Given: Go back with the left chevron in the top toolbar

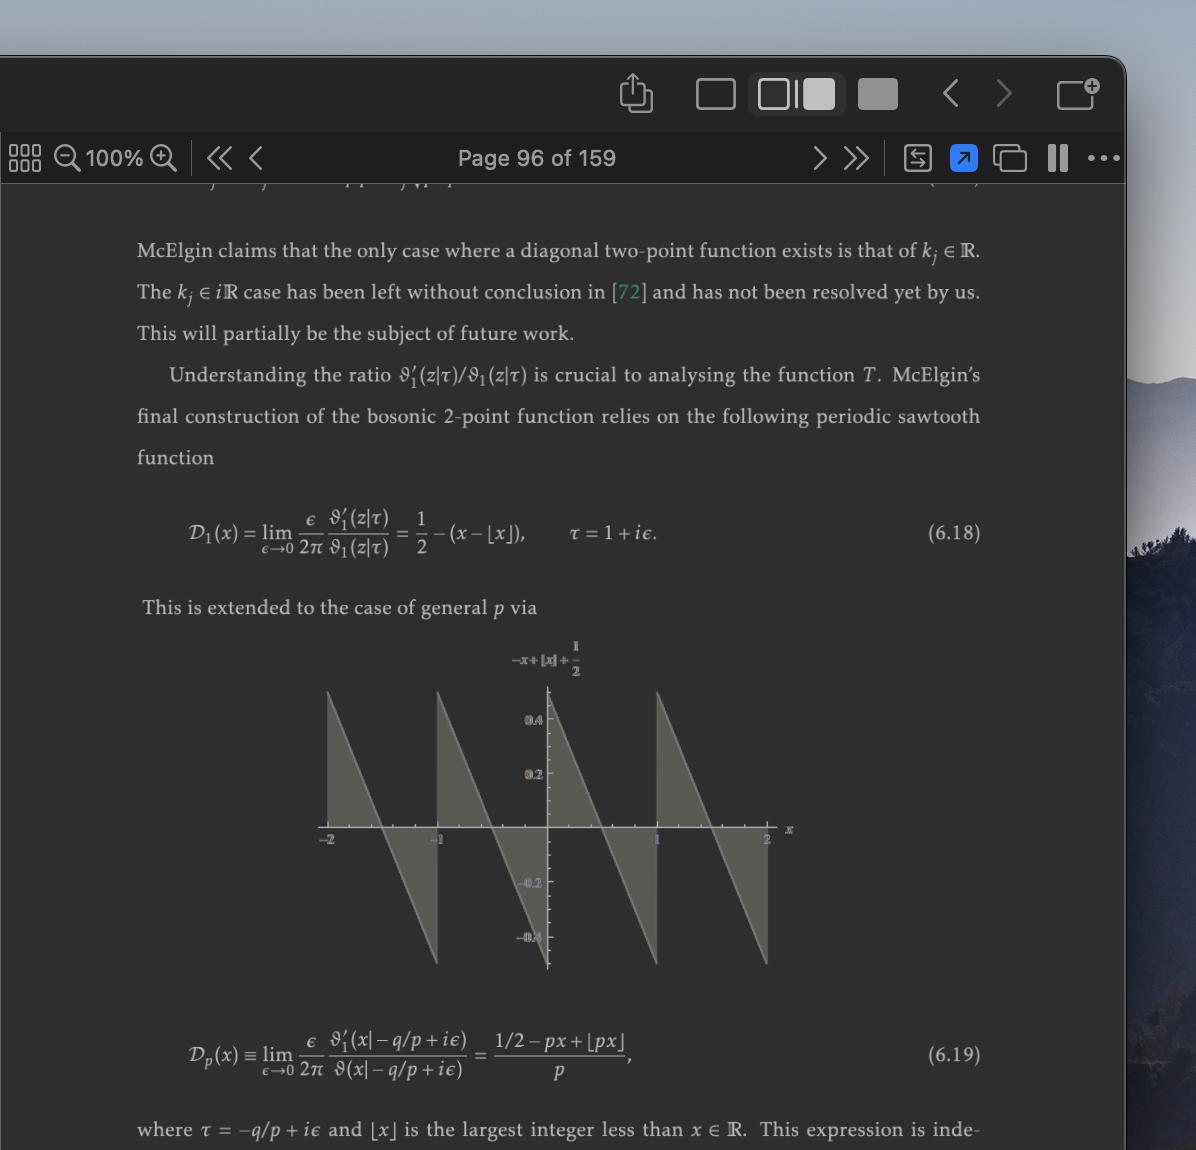Looking at the screenshot, I should point(950,94).
